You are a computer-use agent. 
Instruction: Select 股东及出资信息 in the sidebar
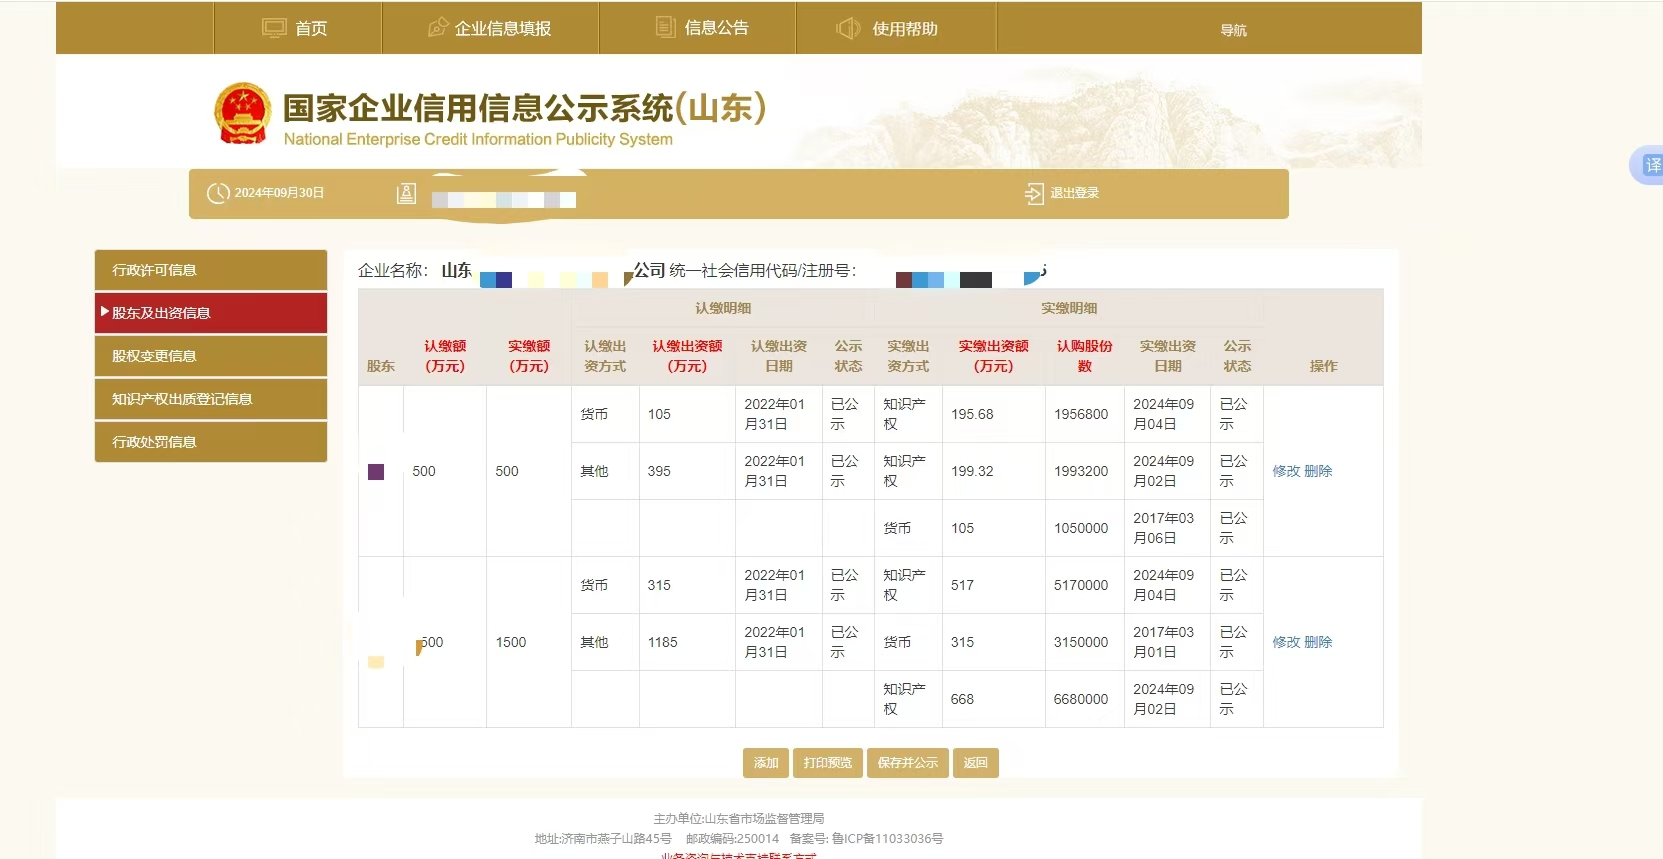211,313
